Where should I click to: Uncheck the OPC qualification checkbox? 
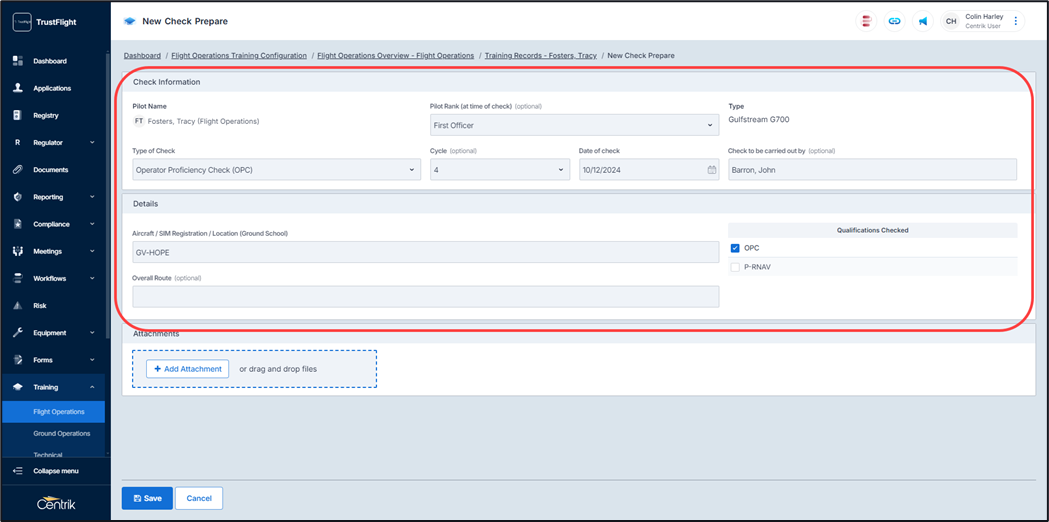[x=735, y=248]
